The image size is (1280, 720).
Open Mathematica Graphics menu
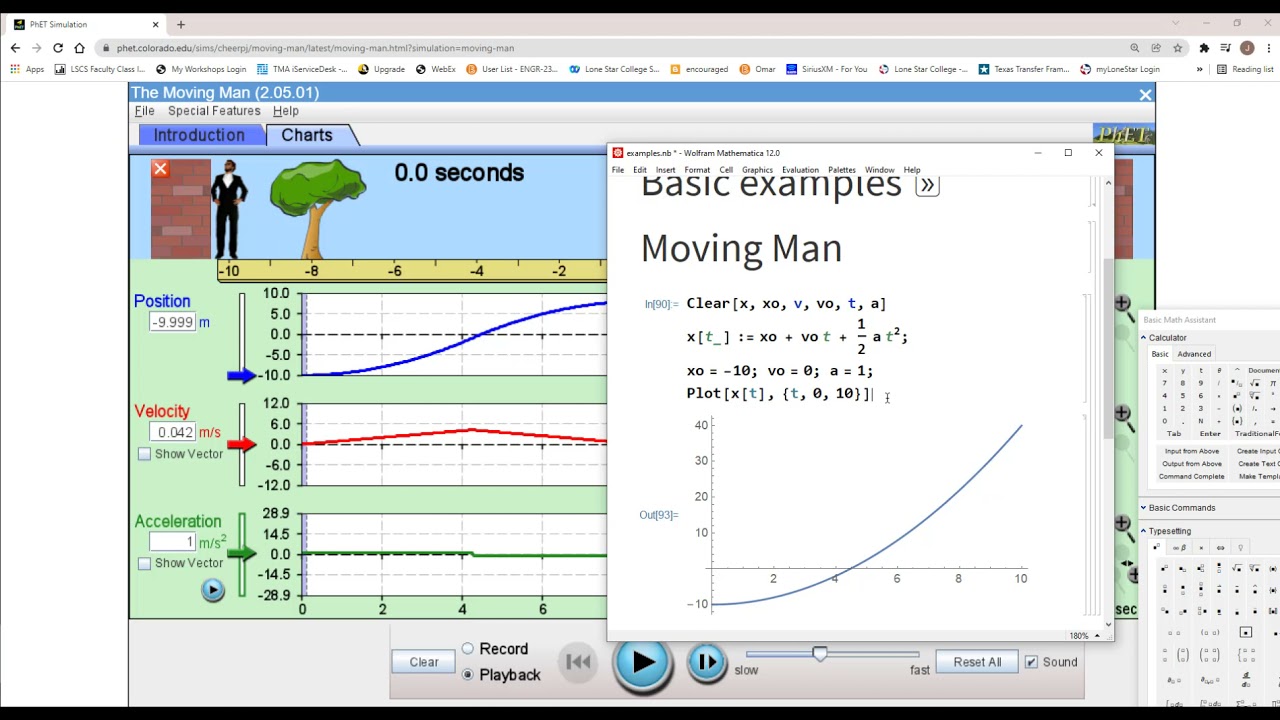tap(757, 170)
